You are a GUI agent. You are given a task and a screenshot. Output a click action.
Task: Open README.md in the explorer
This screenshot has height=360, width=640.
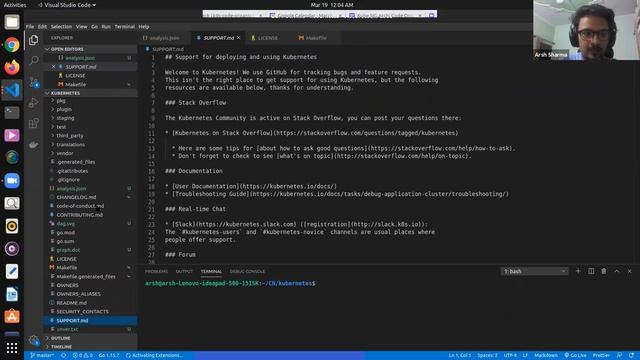coord(71,302)
